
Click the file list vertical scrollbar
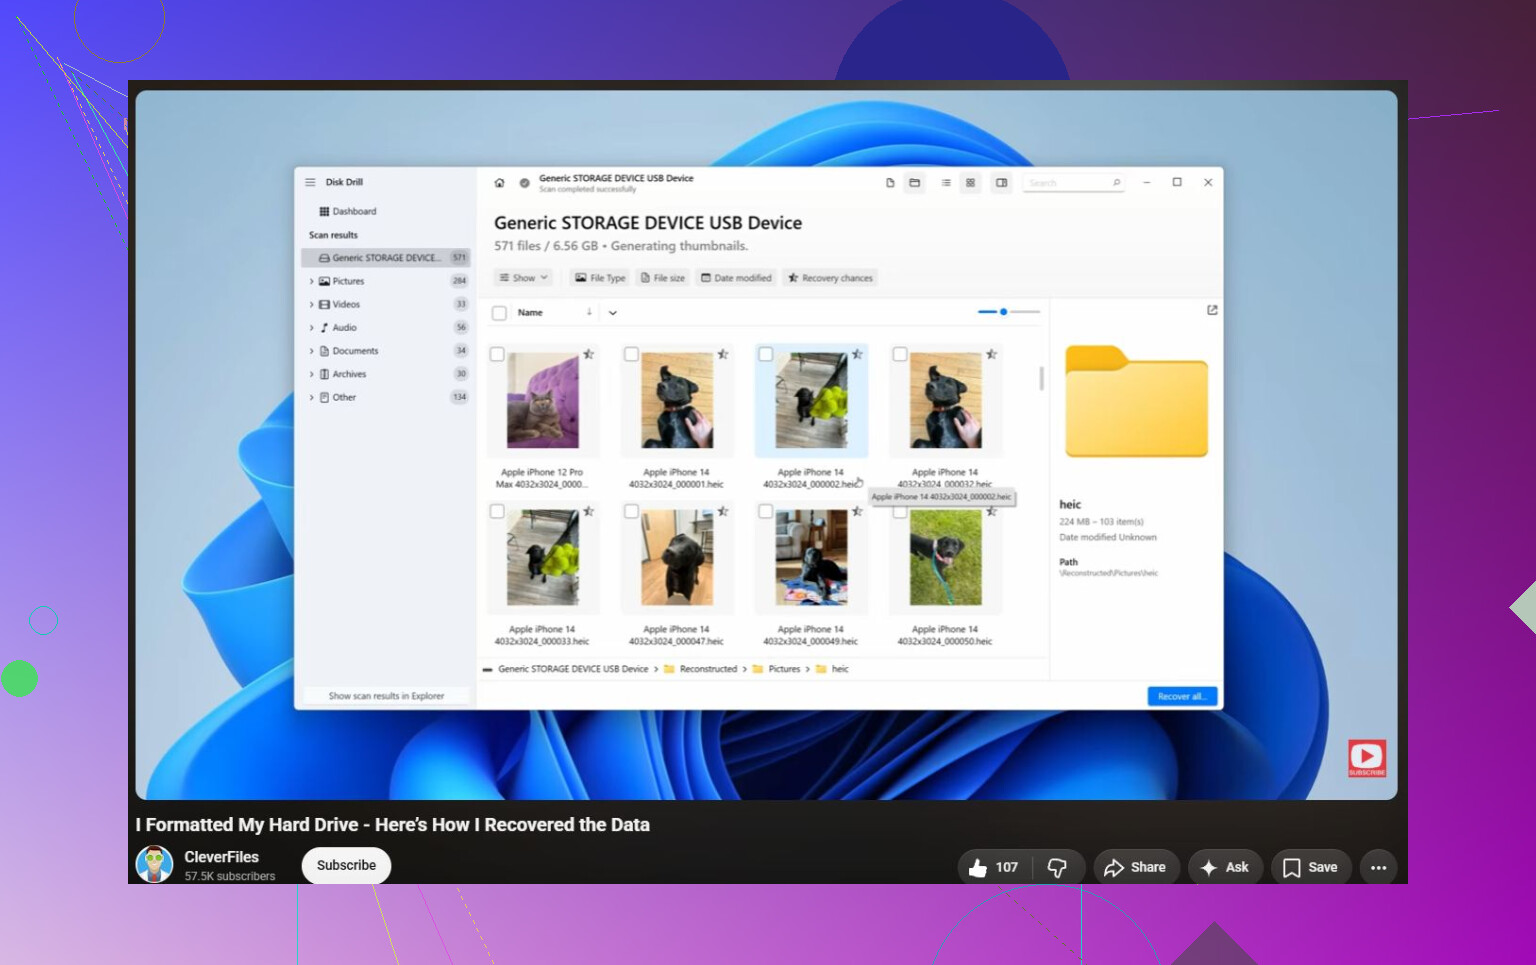pos(1041,378)
